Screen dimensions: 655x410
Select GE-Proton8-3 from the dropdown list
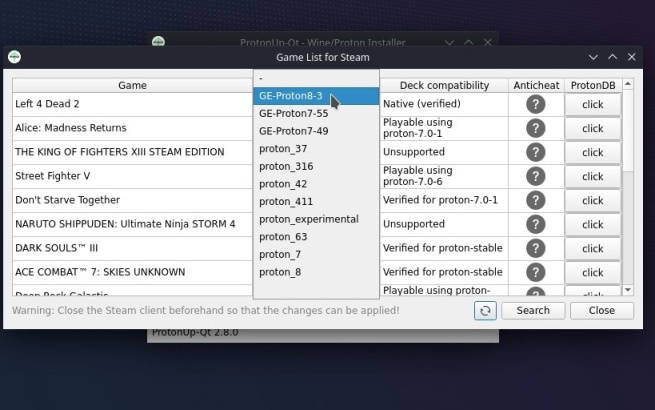pos(316,96)
